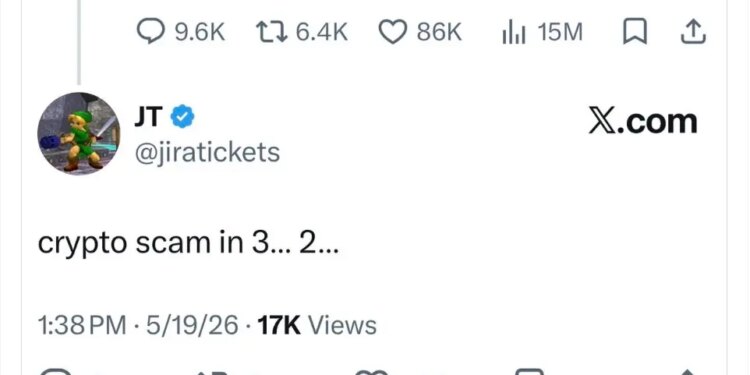This screenshot has height=375, width=750.
Task: Repost using the arrows icon beside 6.4K
Action: (x=272, y=33)
